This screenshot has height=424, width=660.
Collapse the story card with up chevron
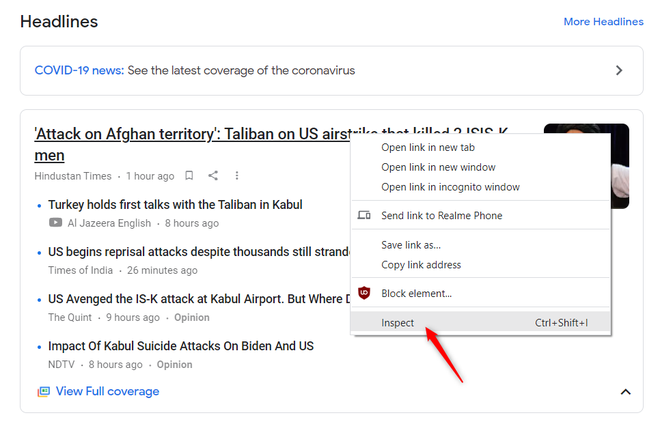pos(625,392)
